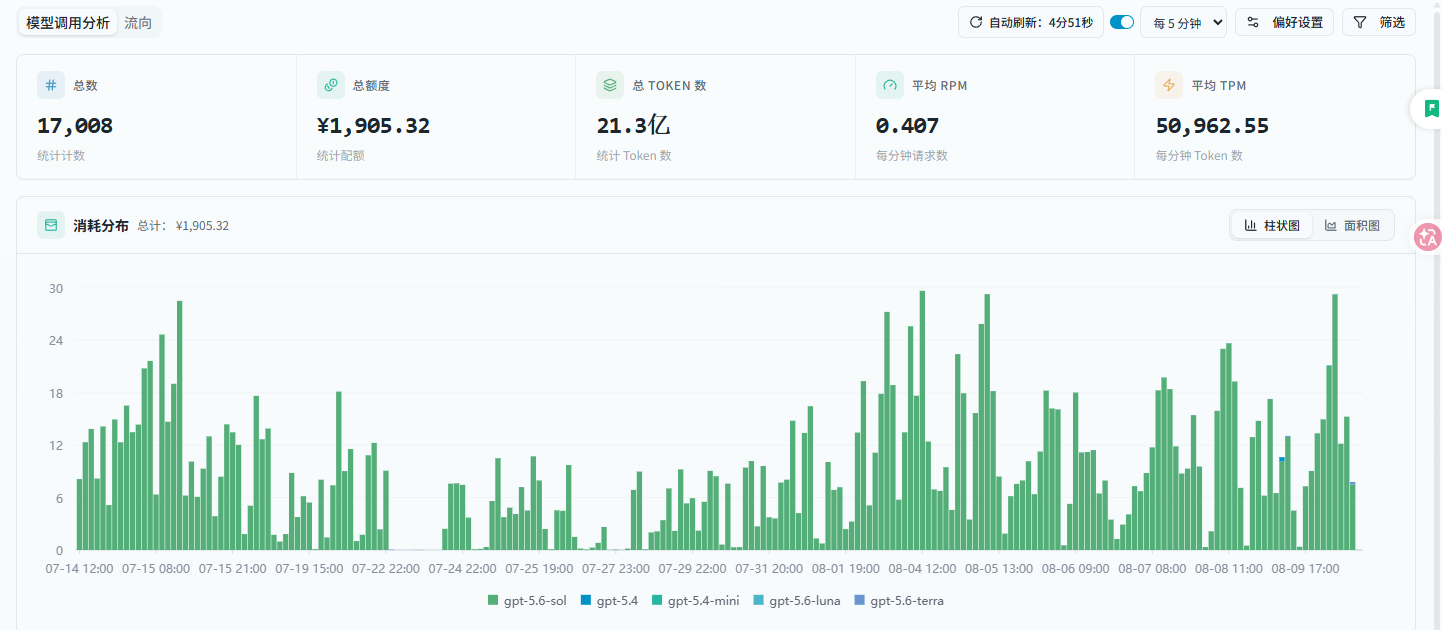Click the layers icon beside 总 TOKEN 数
Viewport: 1442px width, 630px height.
click(610, 85)
